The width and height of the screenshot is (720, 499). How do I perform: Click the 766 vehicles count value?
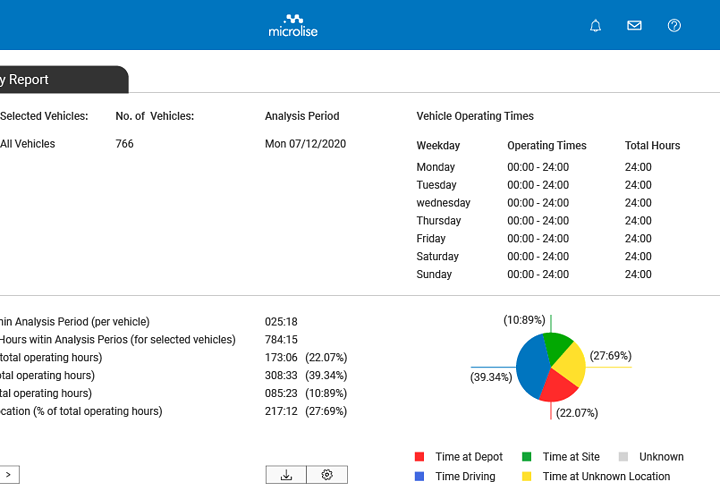pos(124,144)
